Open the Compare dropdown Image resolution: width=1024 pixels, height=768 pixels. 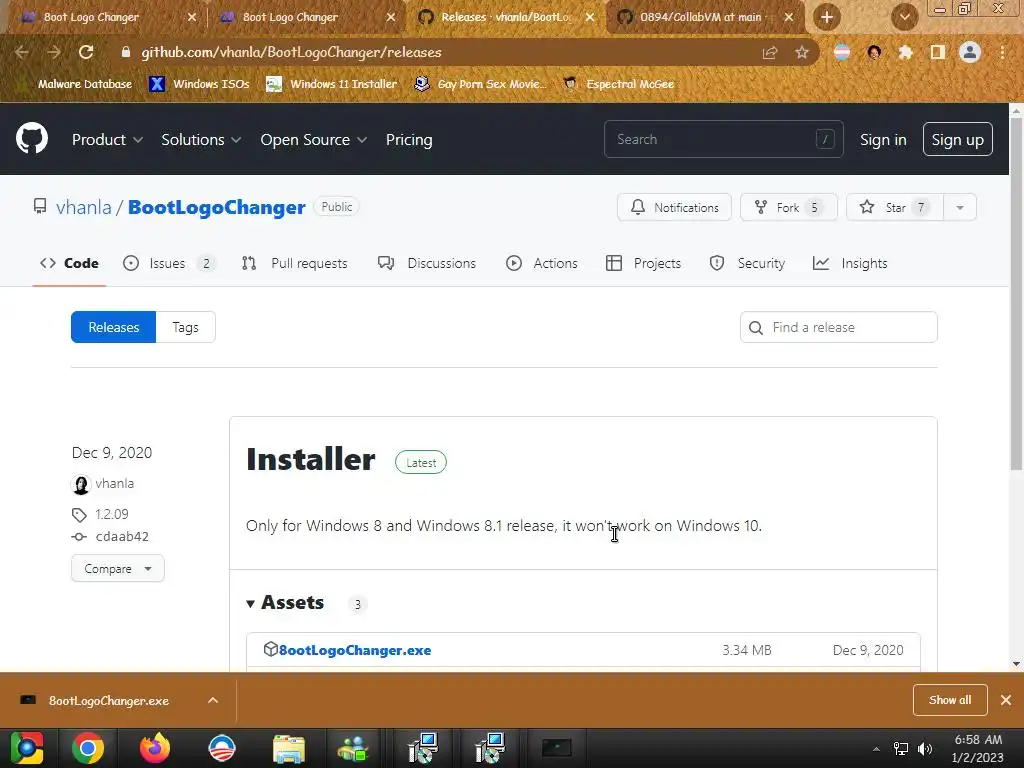point(118,569)
